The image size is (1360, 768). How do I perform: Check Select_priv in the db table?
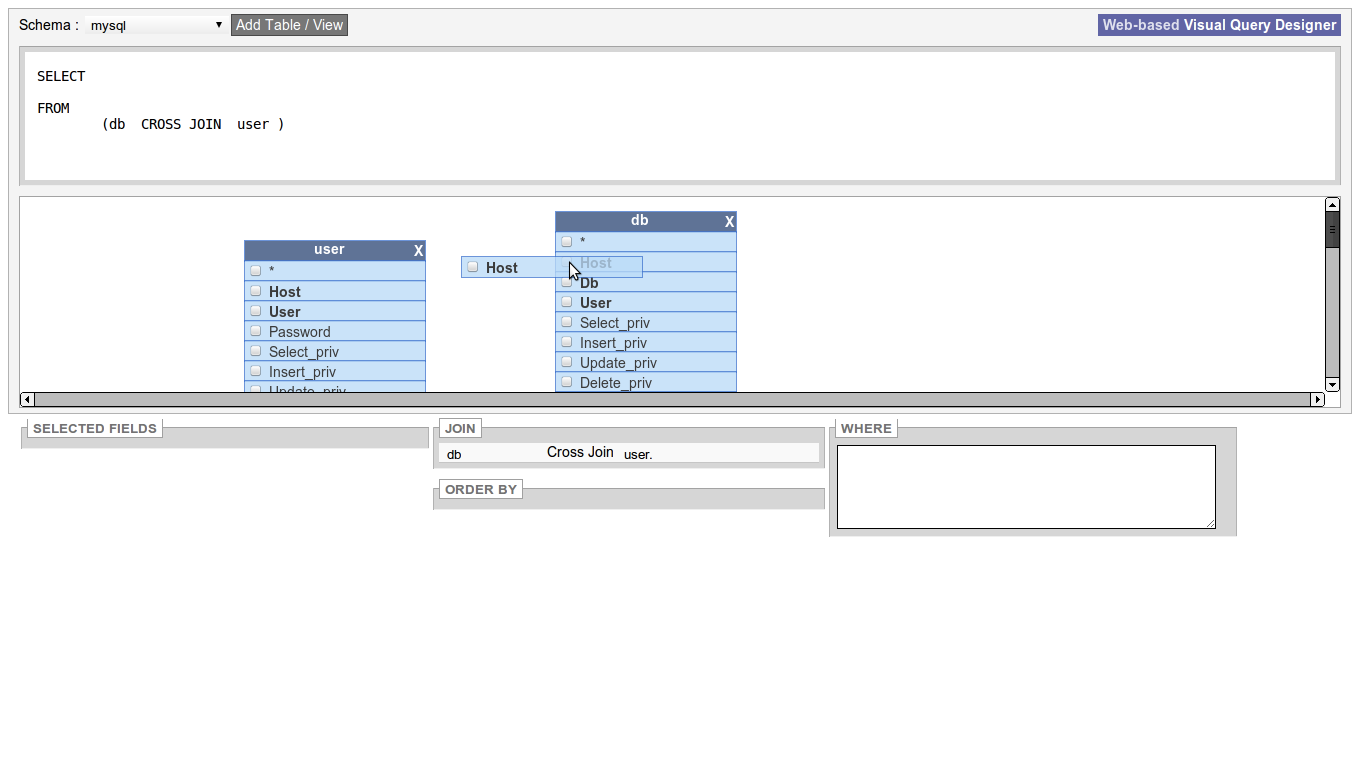[x=567, y=322]
